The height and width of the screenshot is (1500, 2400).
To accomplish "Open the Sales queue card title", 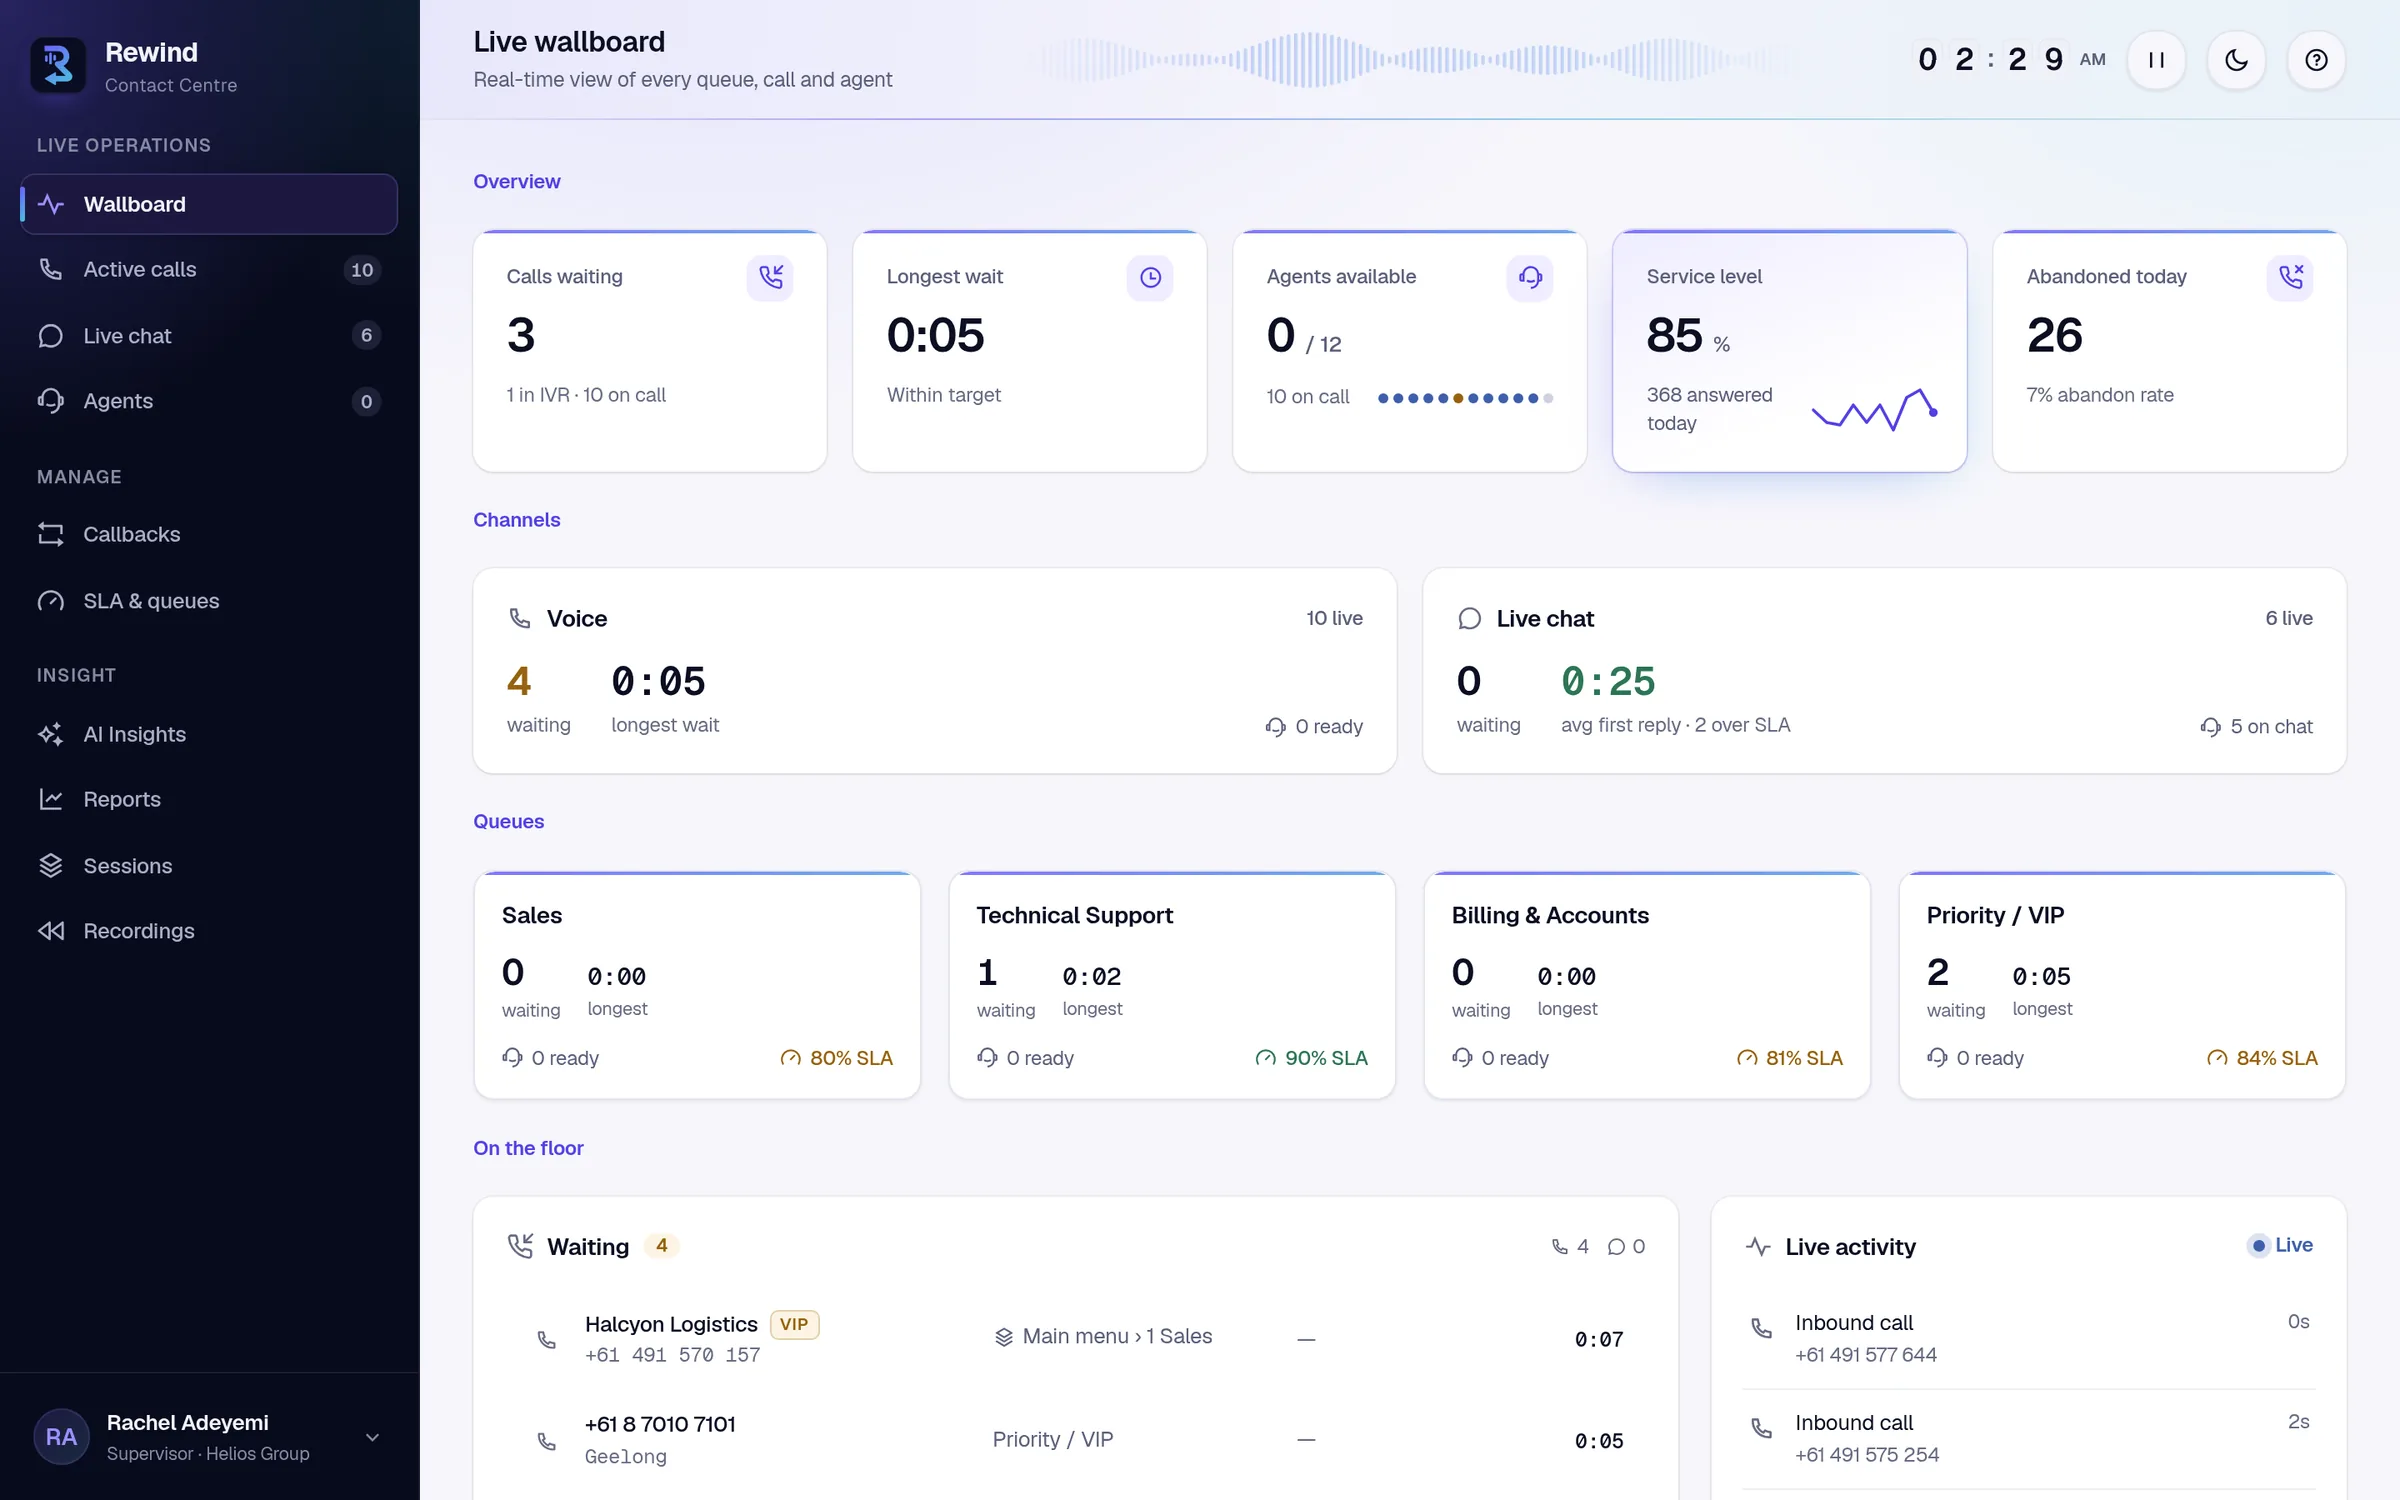I will click(532, 915).
